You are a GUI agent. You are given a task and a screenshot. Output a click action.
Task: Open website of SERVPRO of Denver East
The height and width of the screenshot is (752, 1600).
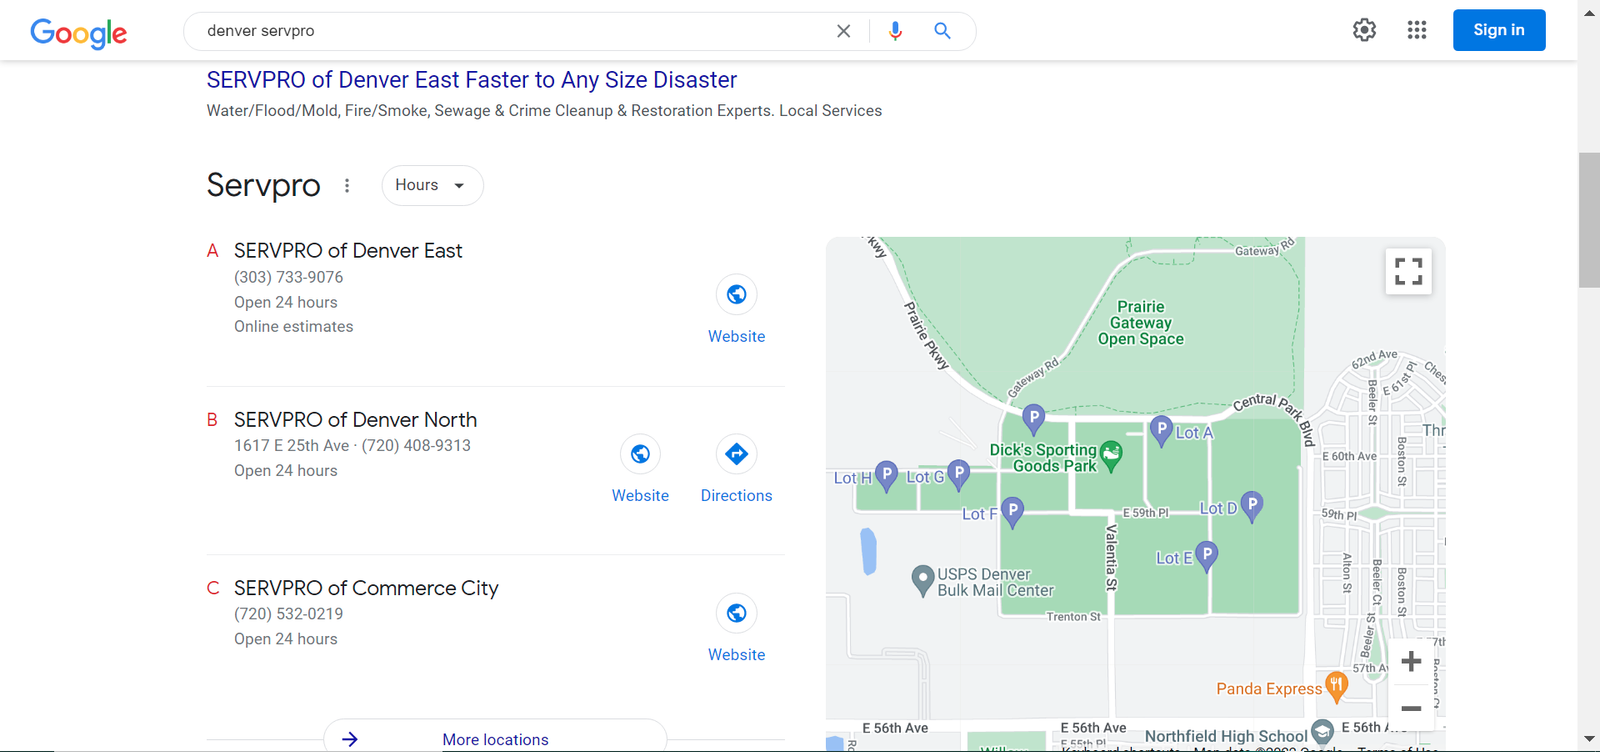[737, 294]
